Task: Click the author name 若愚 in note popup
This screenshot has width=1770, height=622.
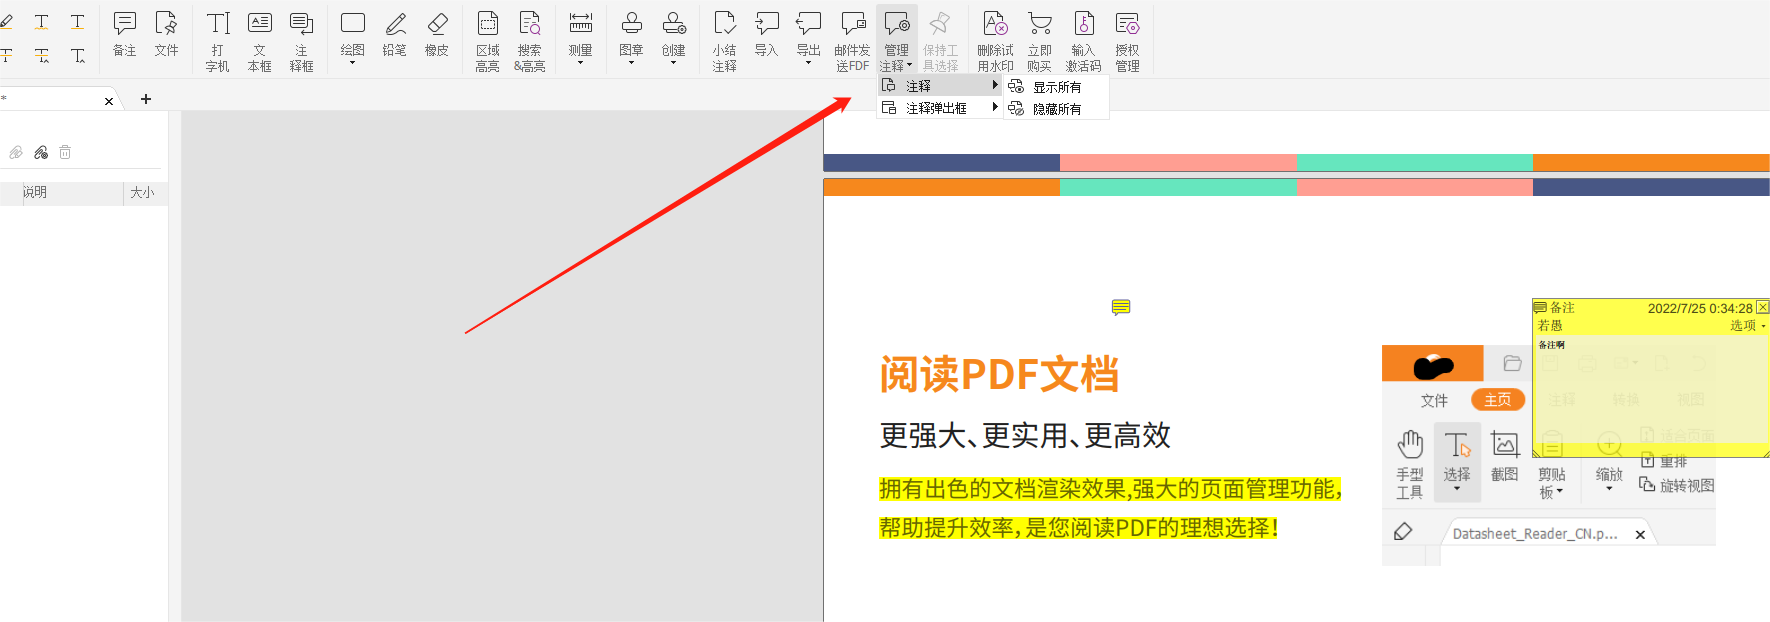Action: (x=1550, y=326)
